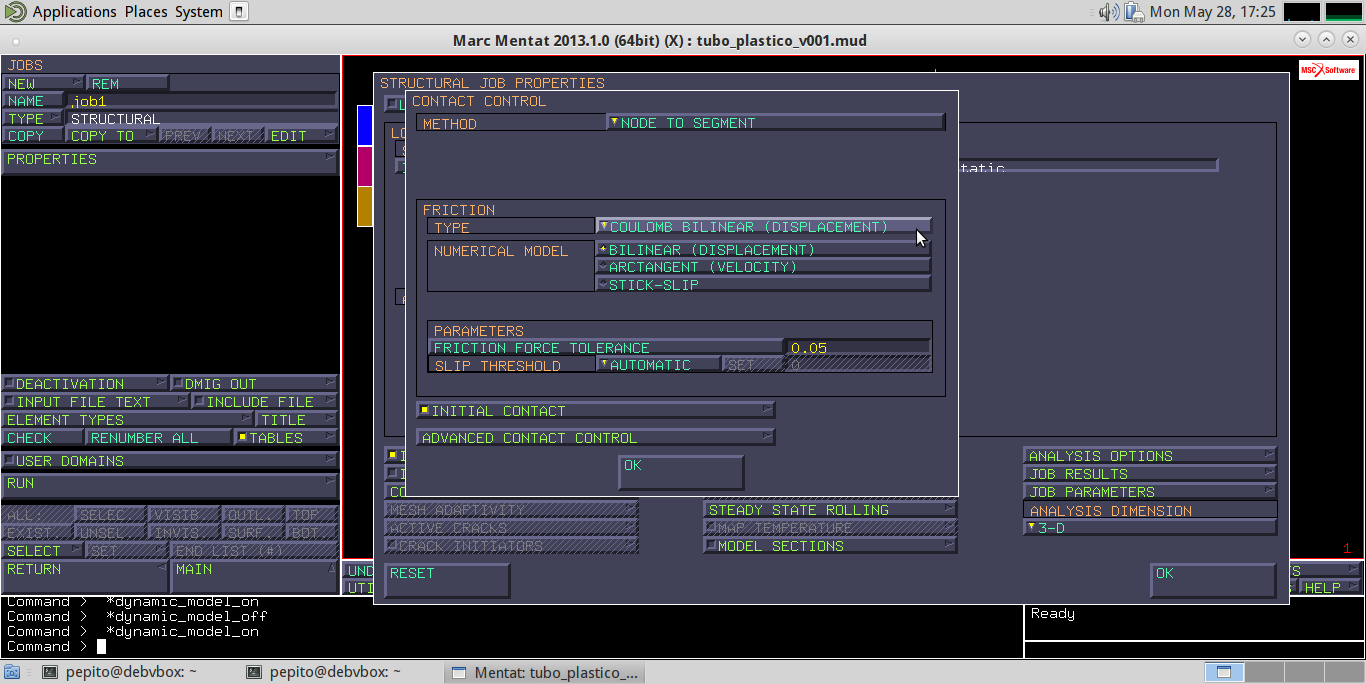
Task: Select BILINEAR (DISPLACEMENT) numerical model
Action: pos(764,250)
